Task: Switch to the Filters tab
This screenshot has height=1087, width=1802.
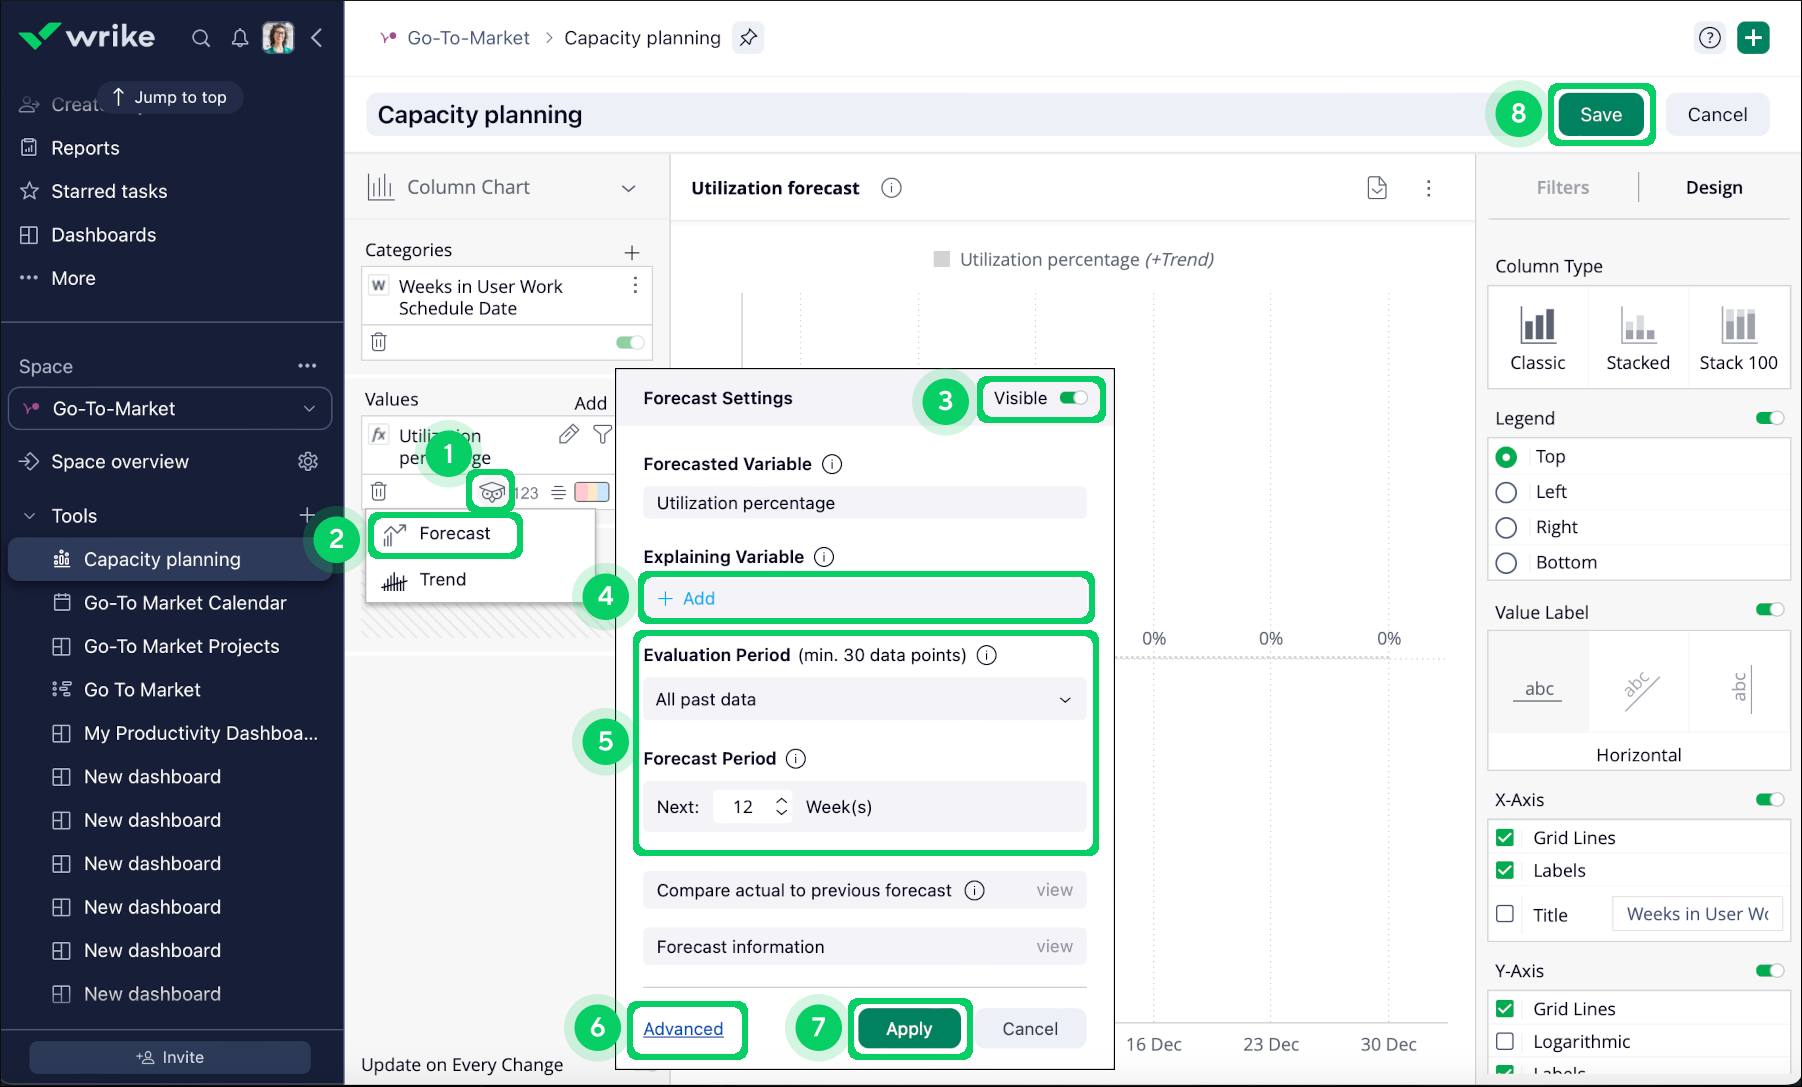Action: (1562, 188)
